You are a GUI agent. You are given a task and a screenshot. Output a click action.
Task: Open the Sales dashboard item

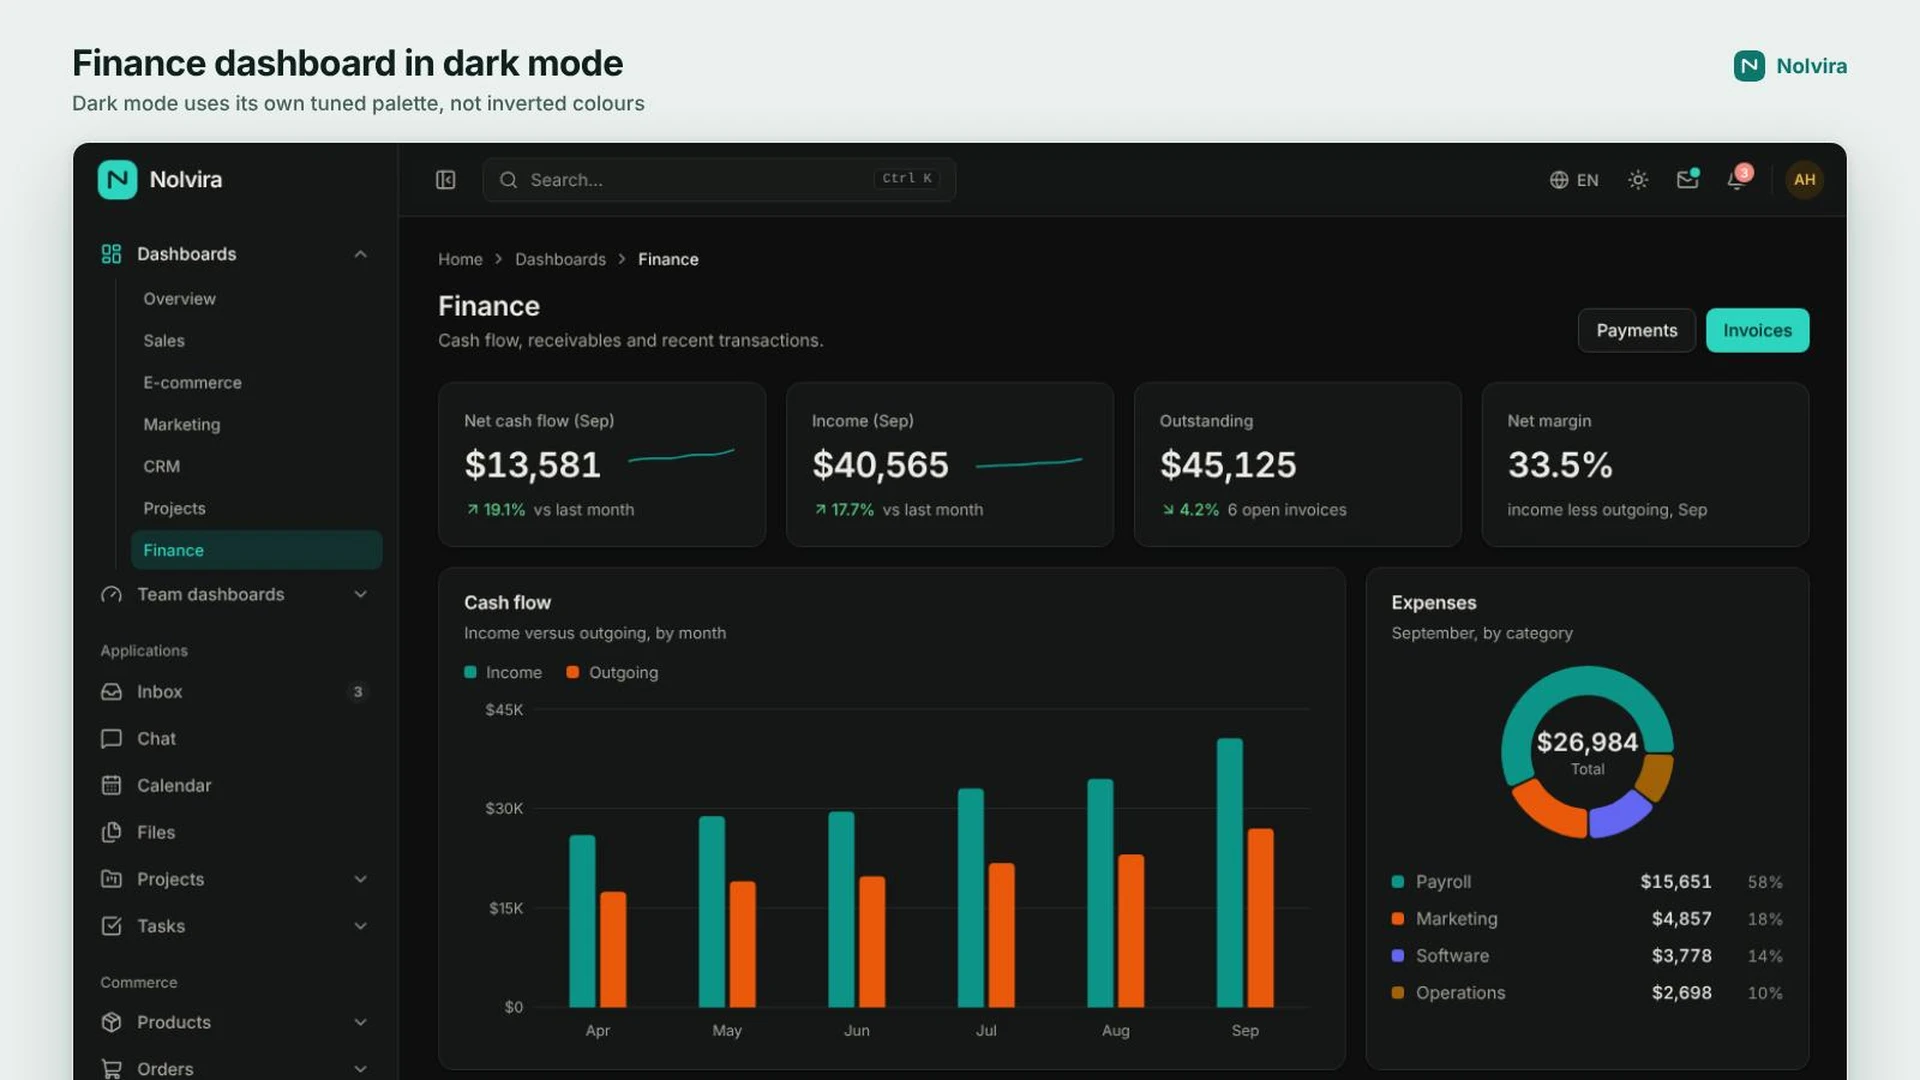click(256, 341)
